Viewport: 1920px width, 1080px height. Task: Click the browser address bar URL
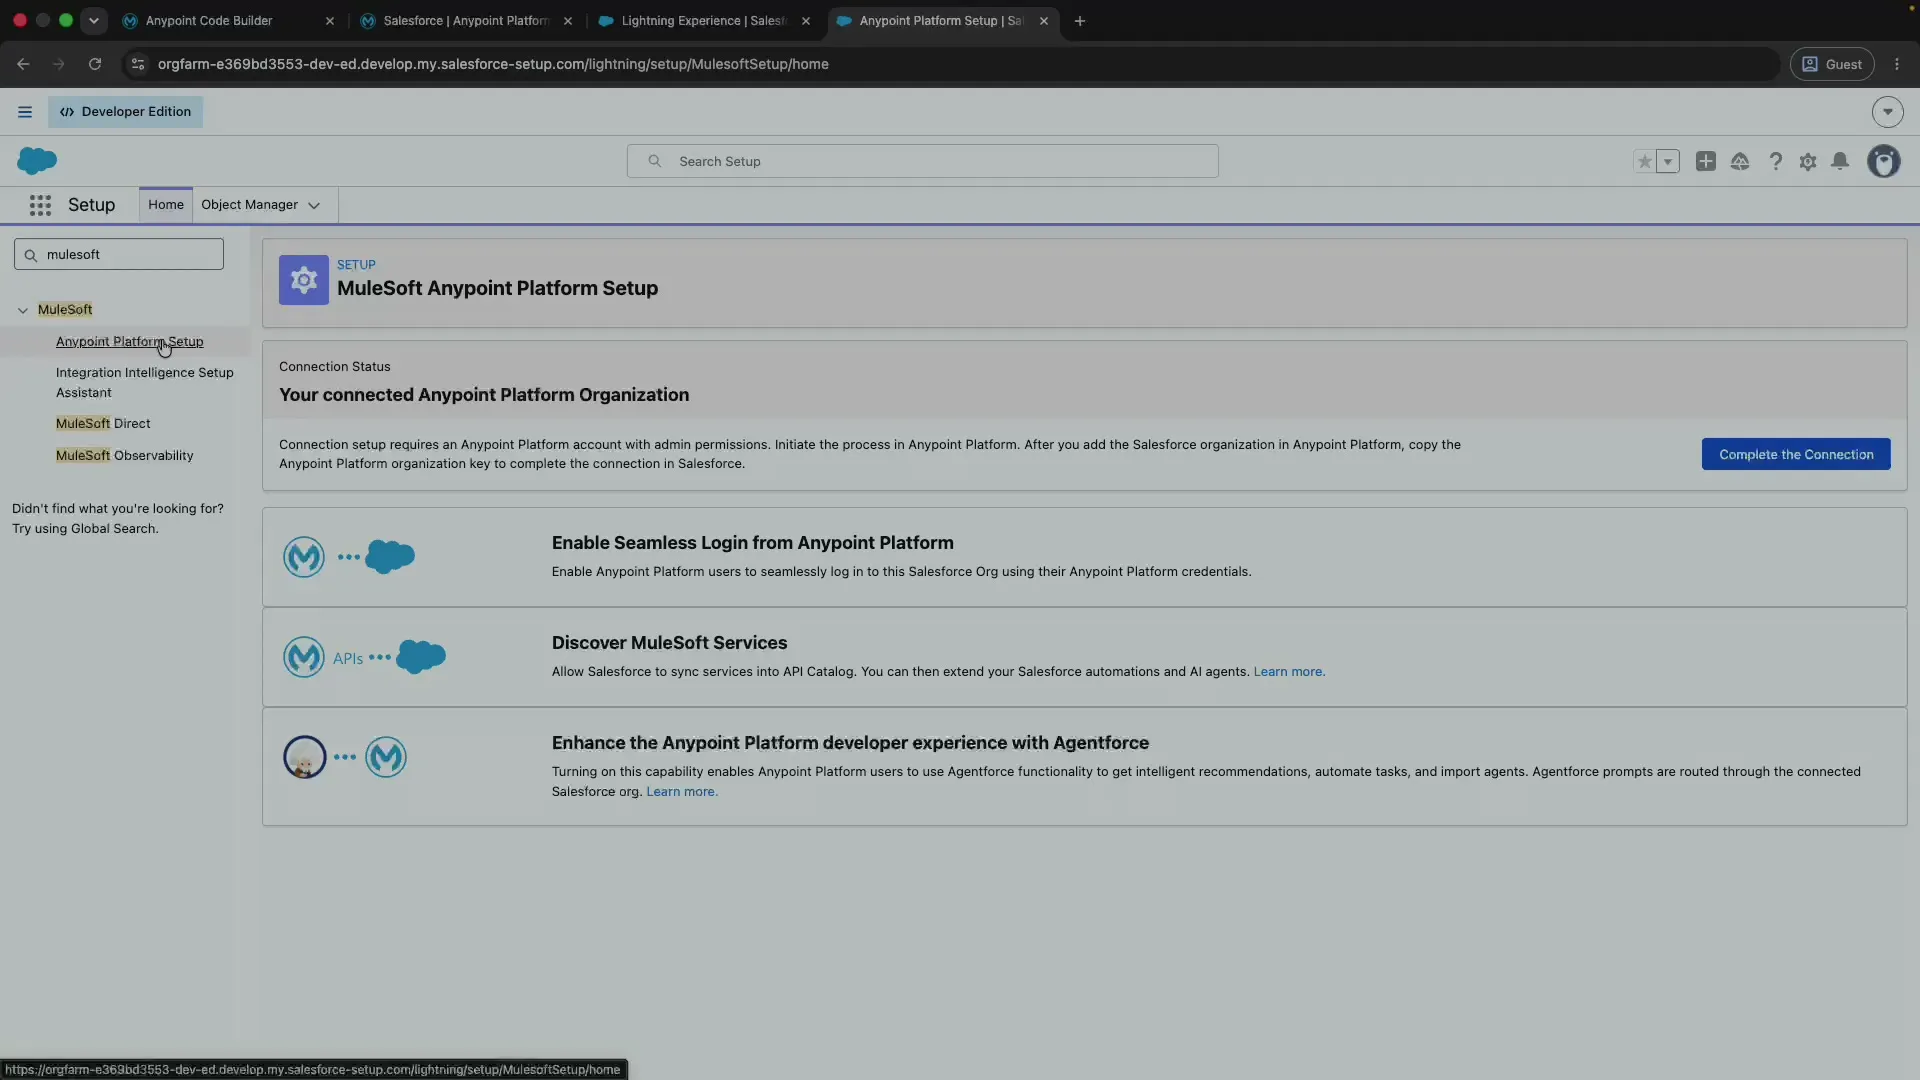pyautogui.click(x=493, y=64)
